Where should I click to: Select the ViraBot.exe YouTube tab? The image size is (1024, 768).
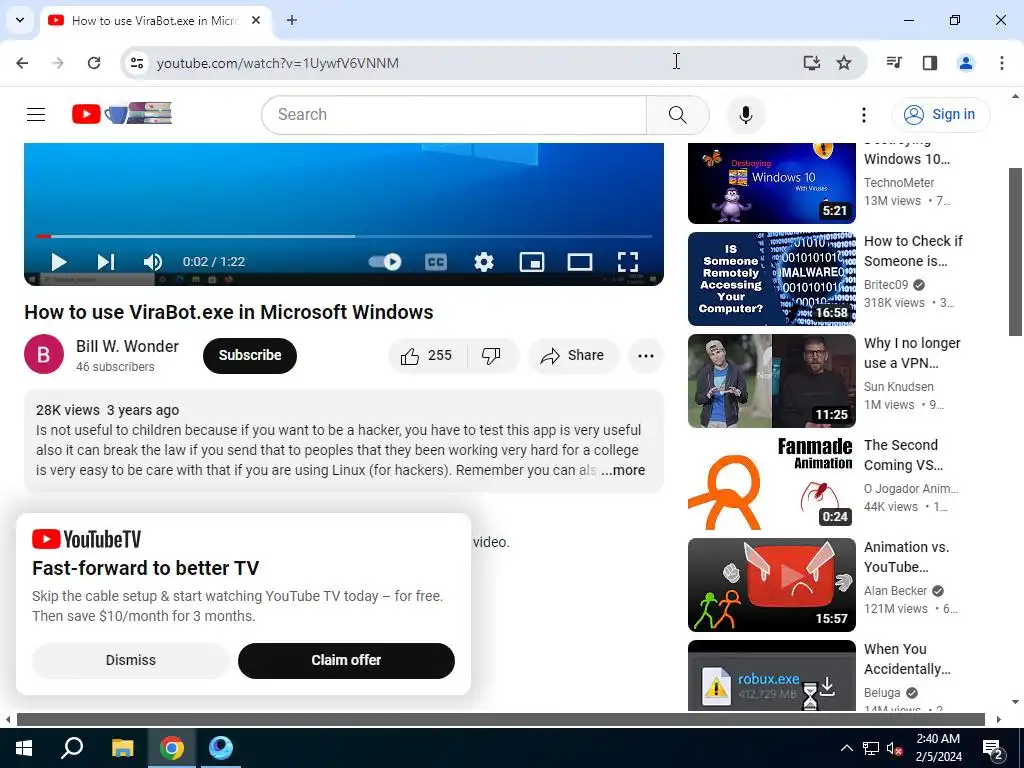[155, 21]
